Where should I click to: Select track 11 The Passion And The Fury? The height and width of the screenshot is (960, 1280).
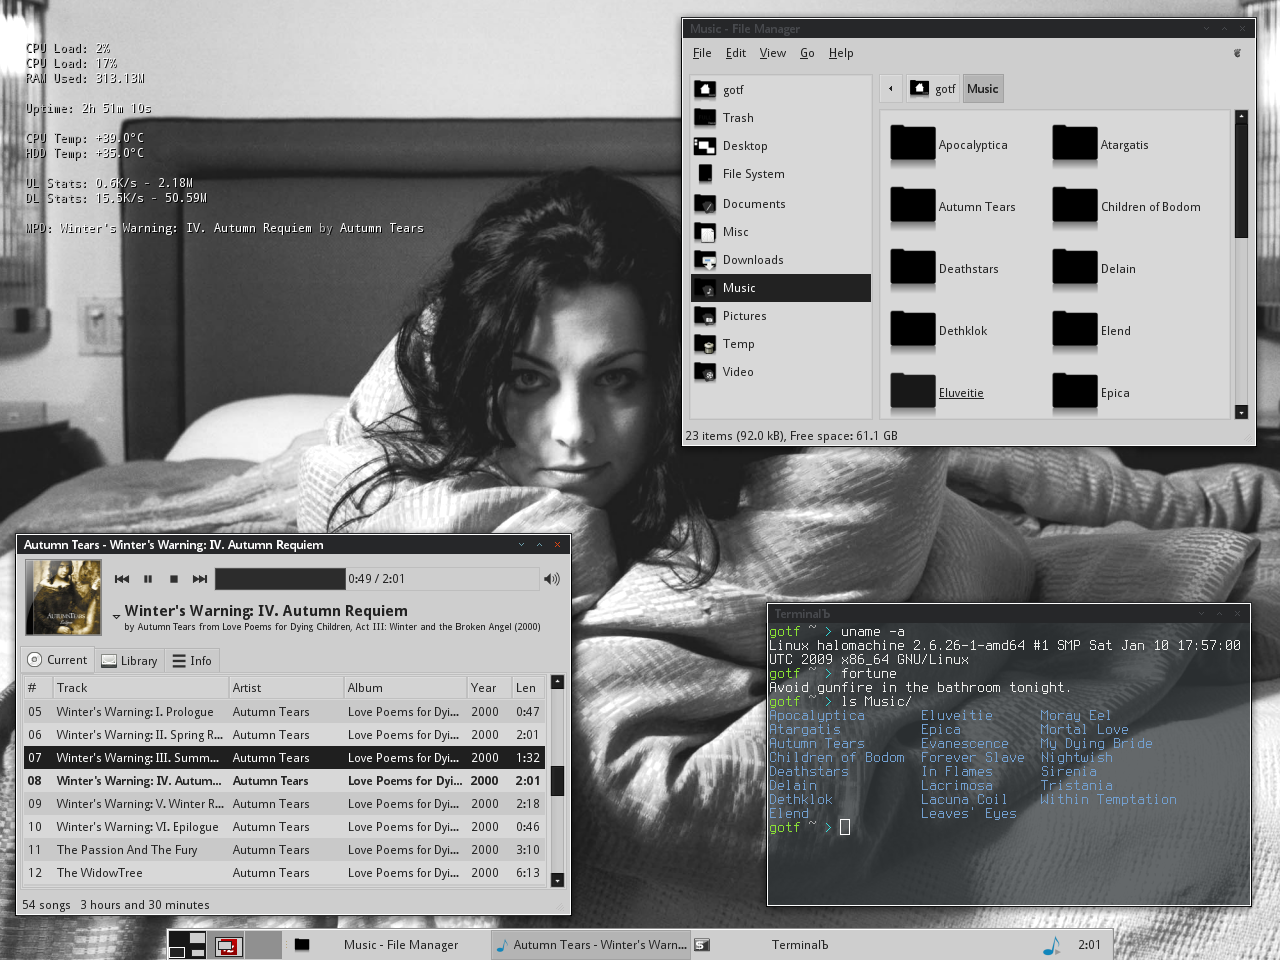(285, 850)
